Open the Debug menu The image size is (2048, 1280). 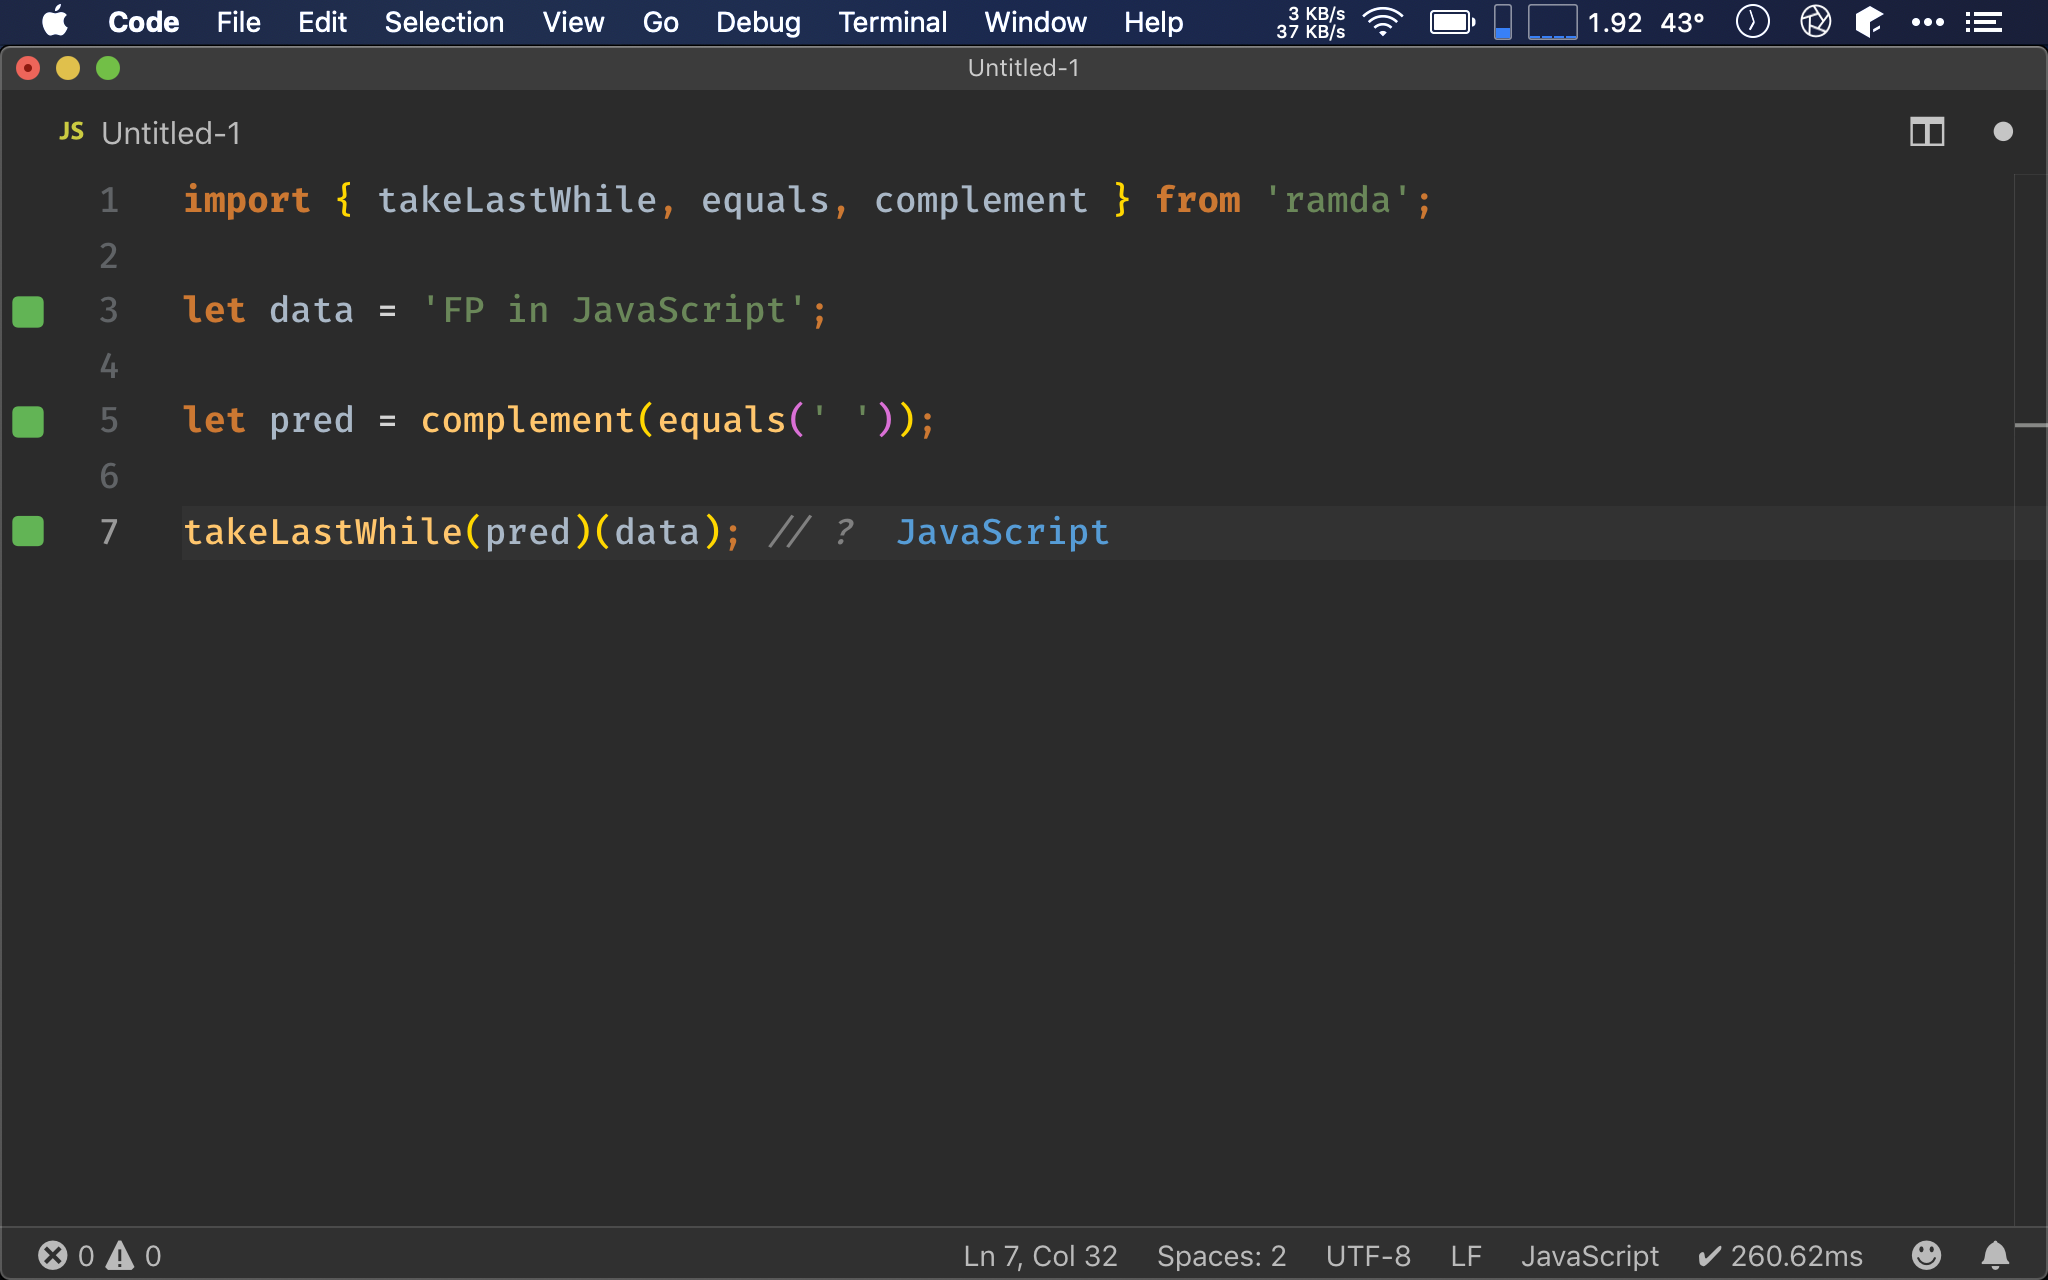[x=758, y=22]
